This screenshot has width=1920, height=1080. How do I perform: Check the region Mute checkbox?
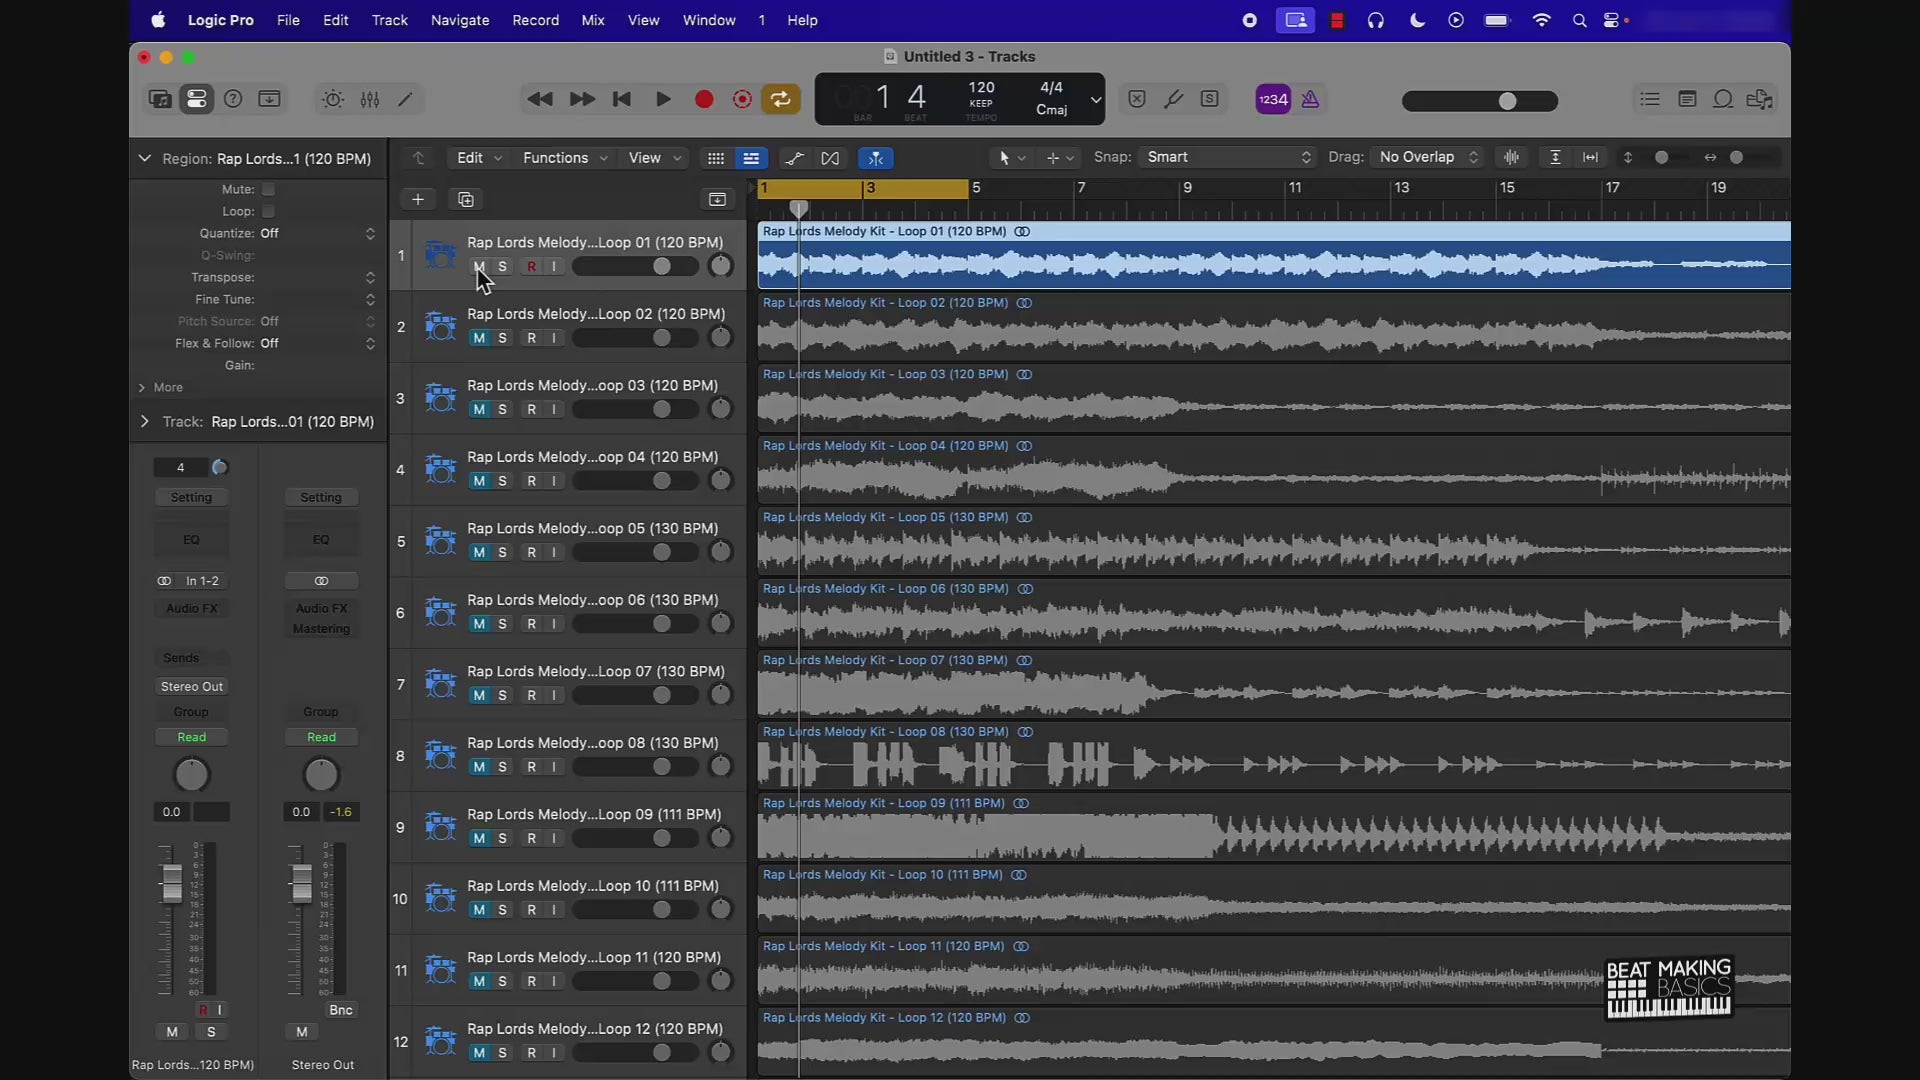(268, 189)
